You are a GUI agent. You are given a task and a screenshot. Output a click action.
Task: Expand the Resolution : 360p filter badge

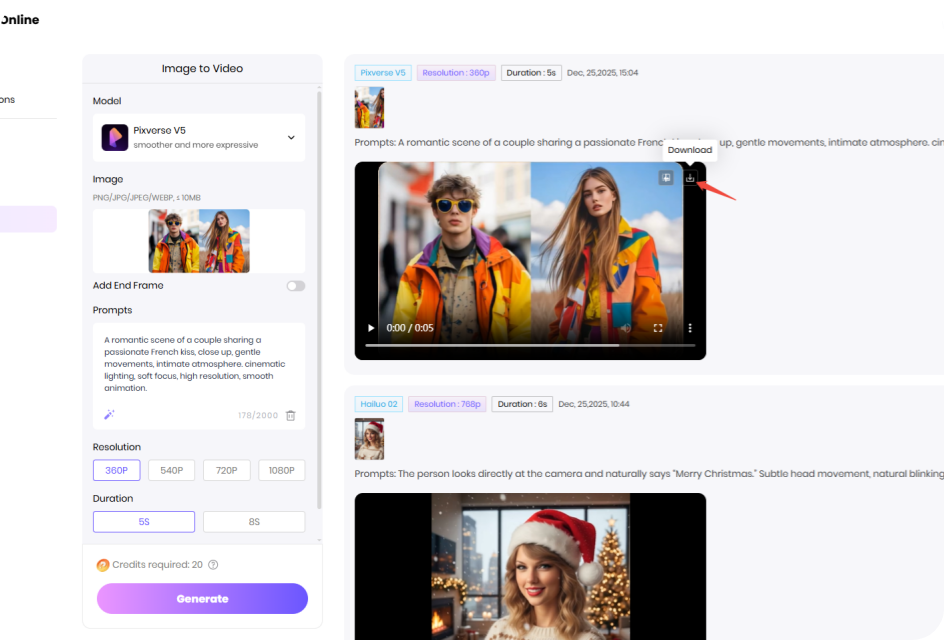[x=456, y=72]
